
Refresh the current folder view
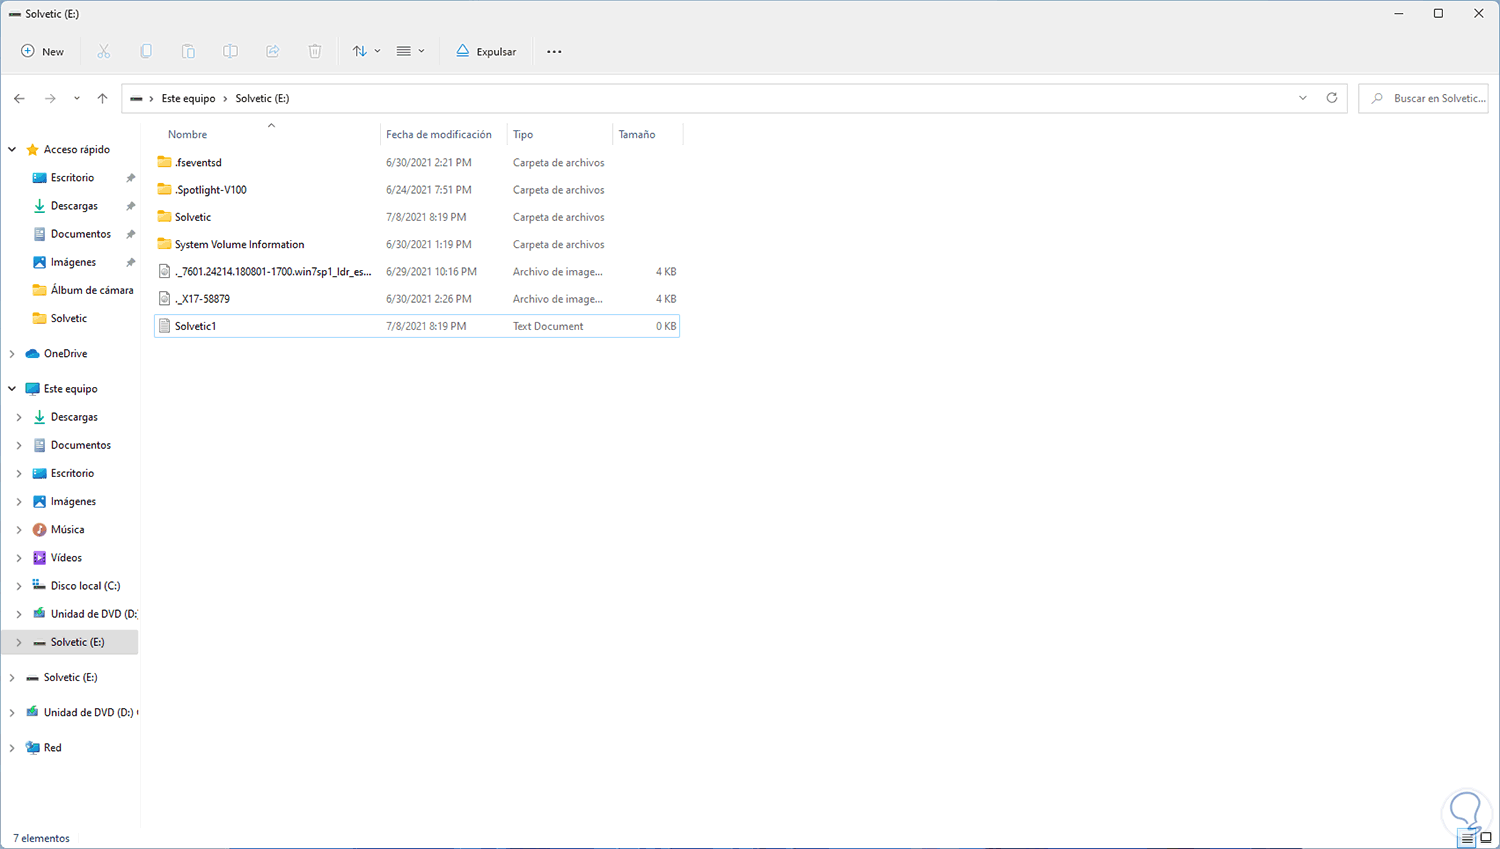(x=1332, y=98)
